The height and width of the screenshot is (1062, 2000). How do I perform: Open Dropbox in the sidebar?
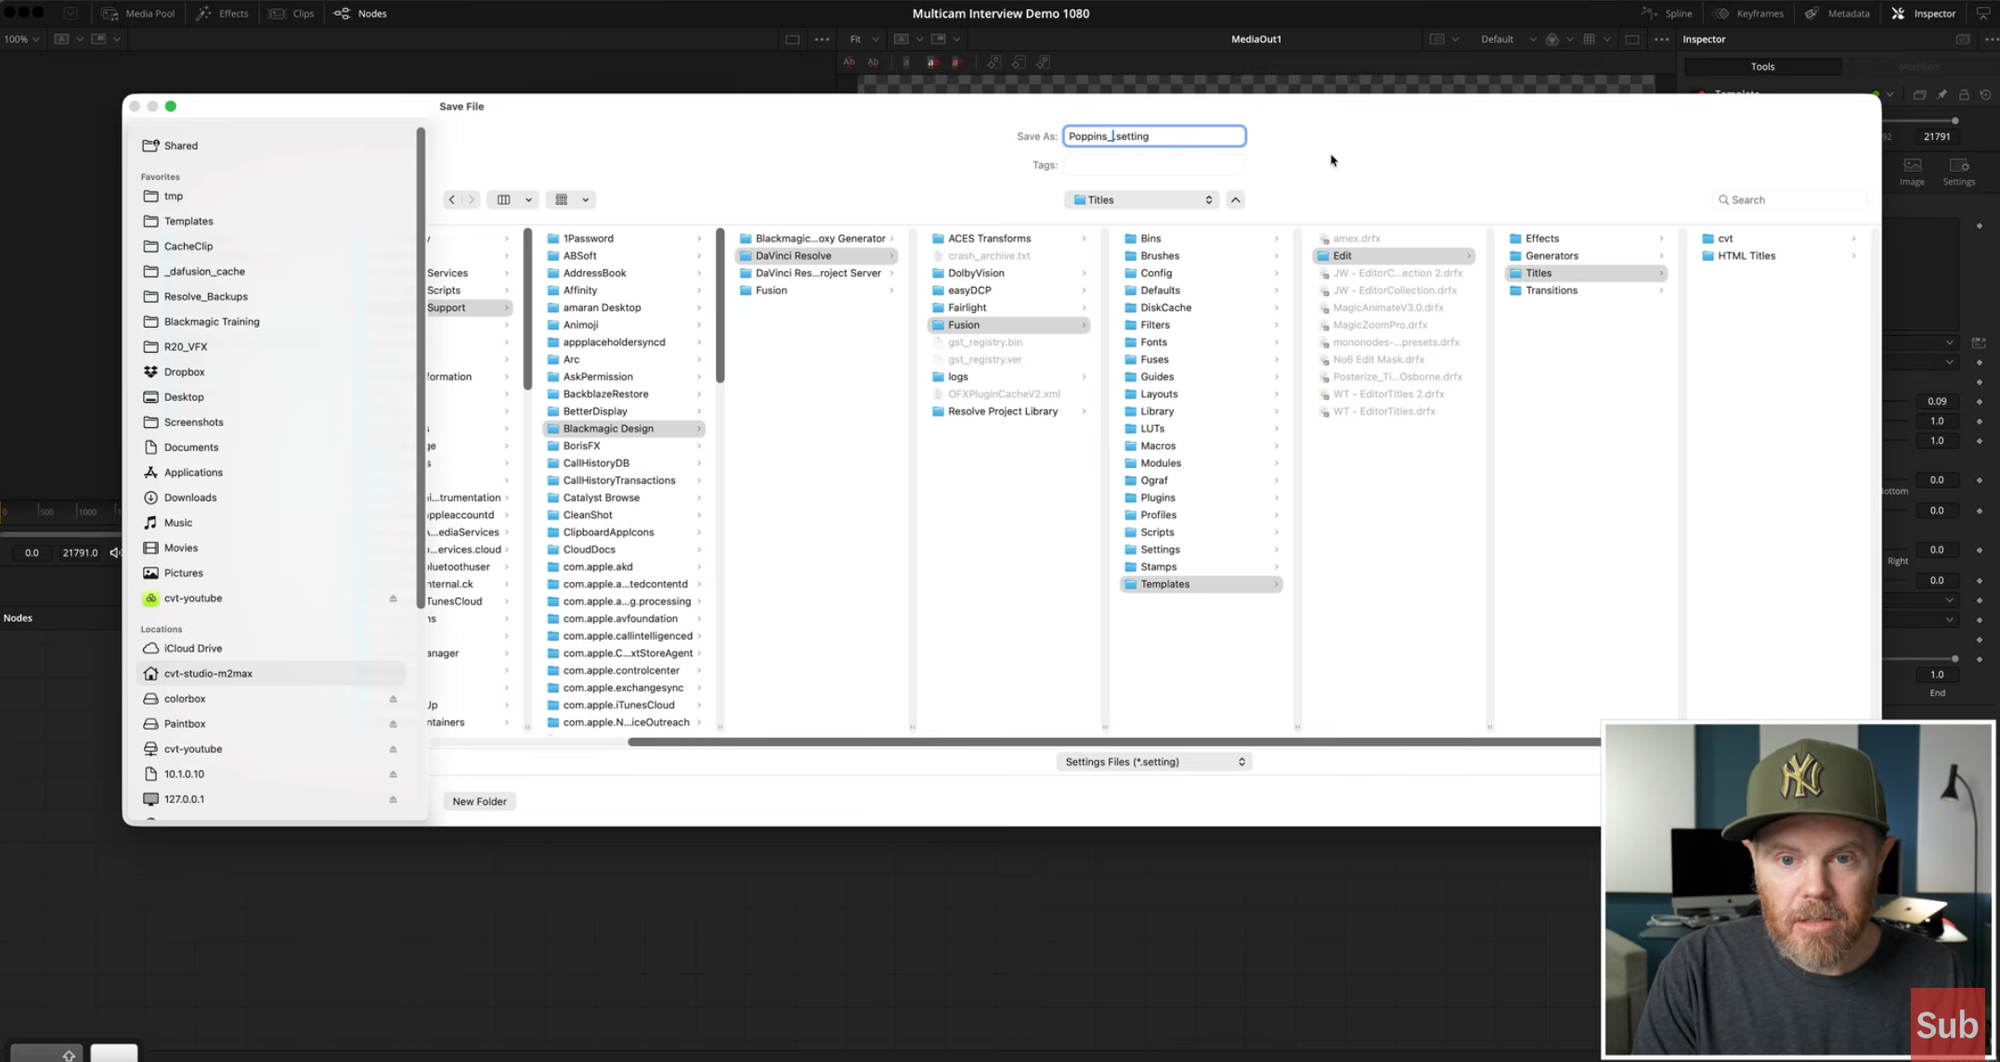pos(184,372)
